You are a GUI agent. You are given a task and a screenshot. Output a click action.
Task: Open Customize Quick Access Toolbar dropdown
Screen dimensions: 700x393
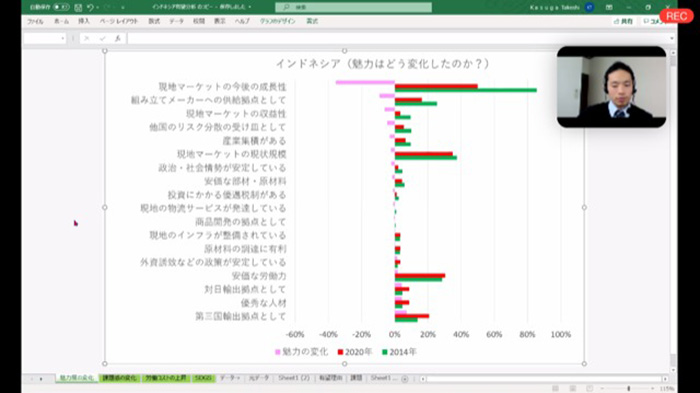(x=123, y=8)
